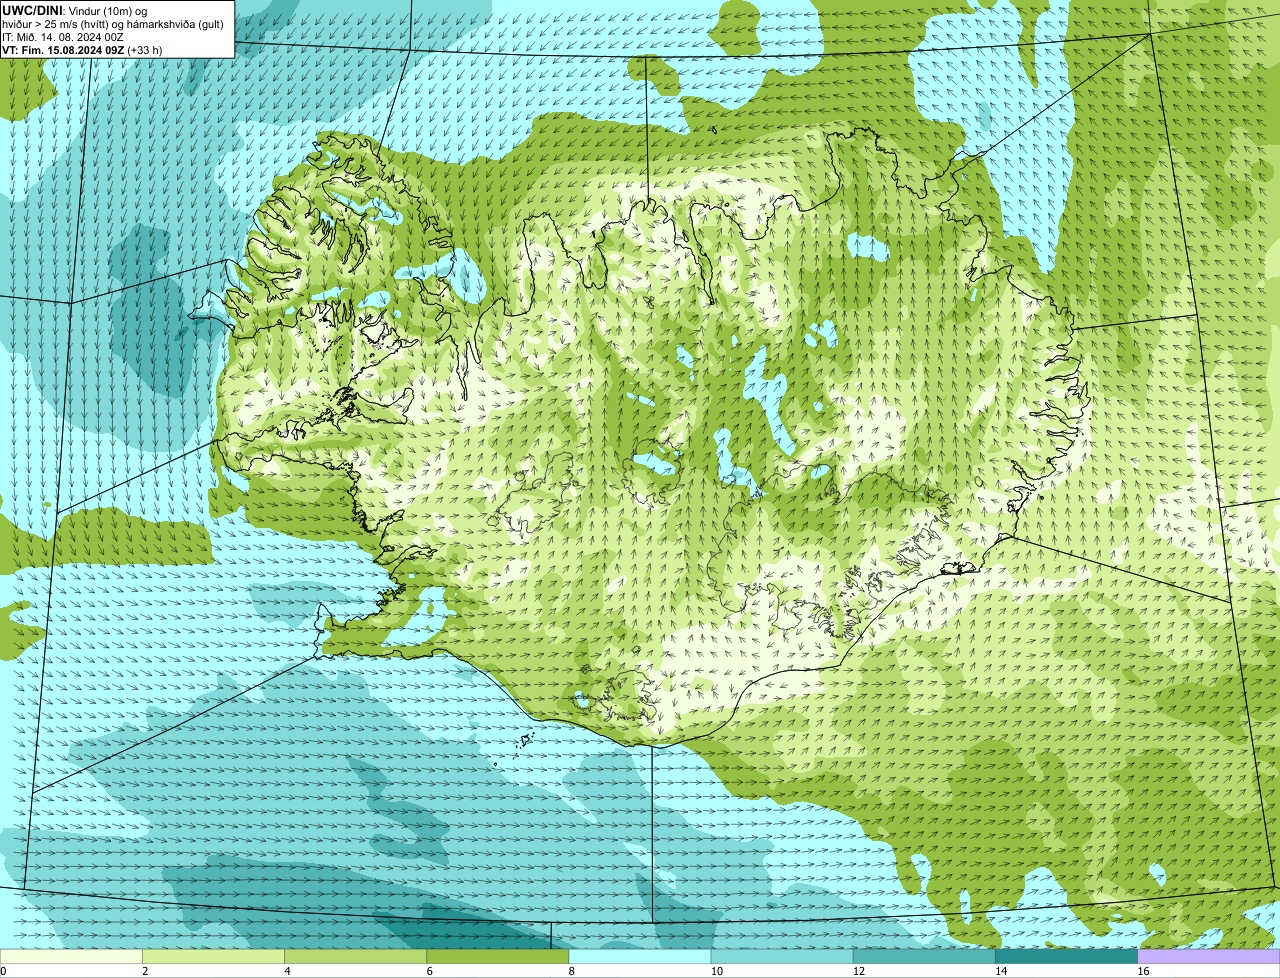Image resolution: width=1280 pixels, height=978 pixels.
Task: Click the "UWC/DINI: Vindur (10m) og" title line
Action: click(x=75, y=11)
